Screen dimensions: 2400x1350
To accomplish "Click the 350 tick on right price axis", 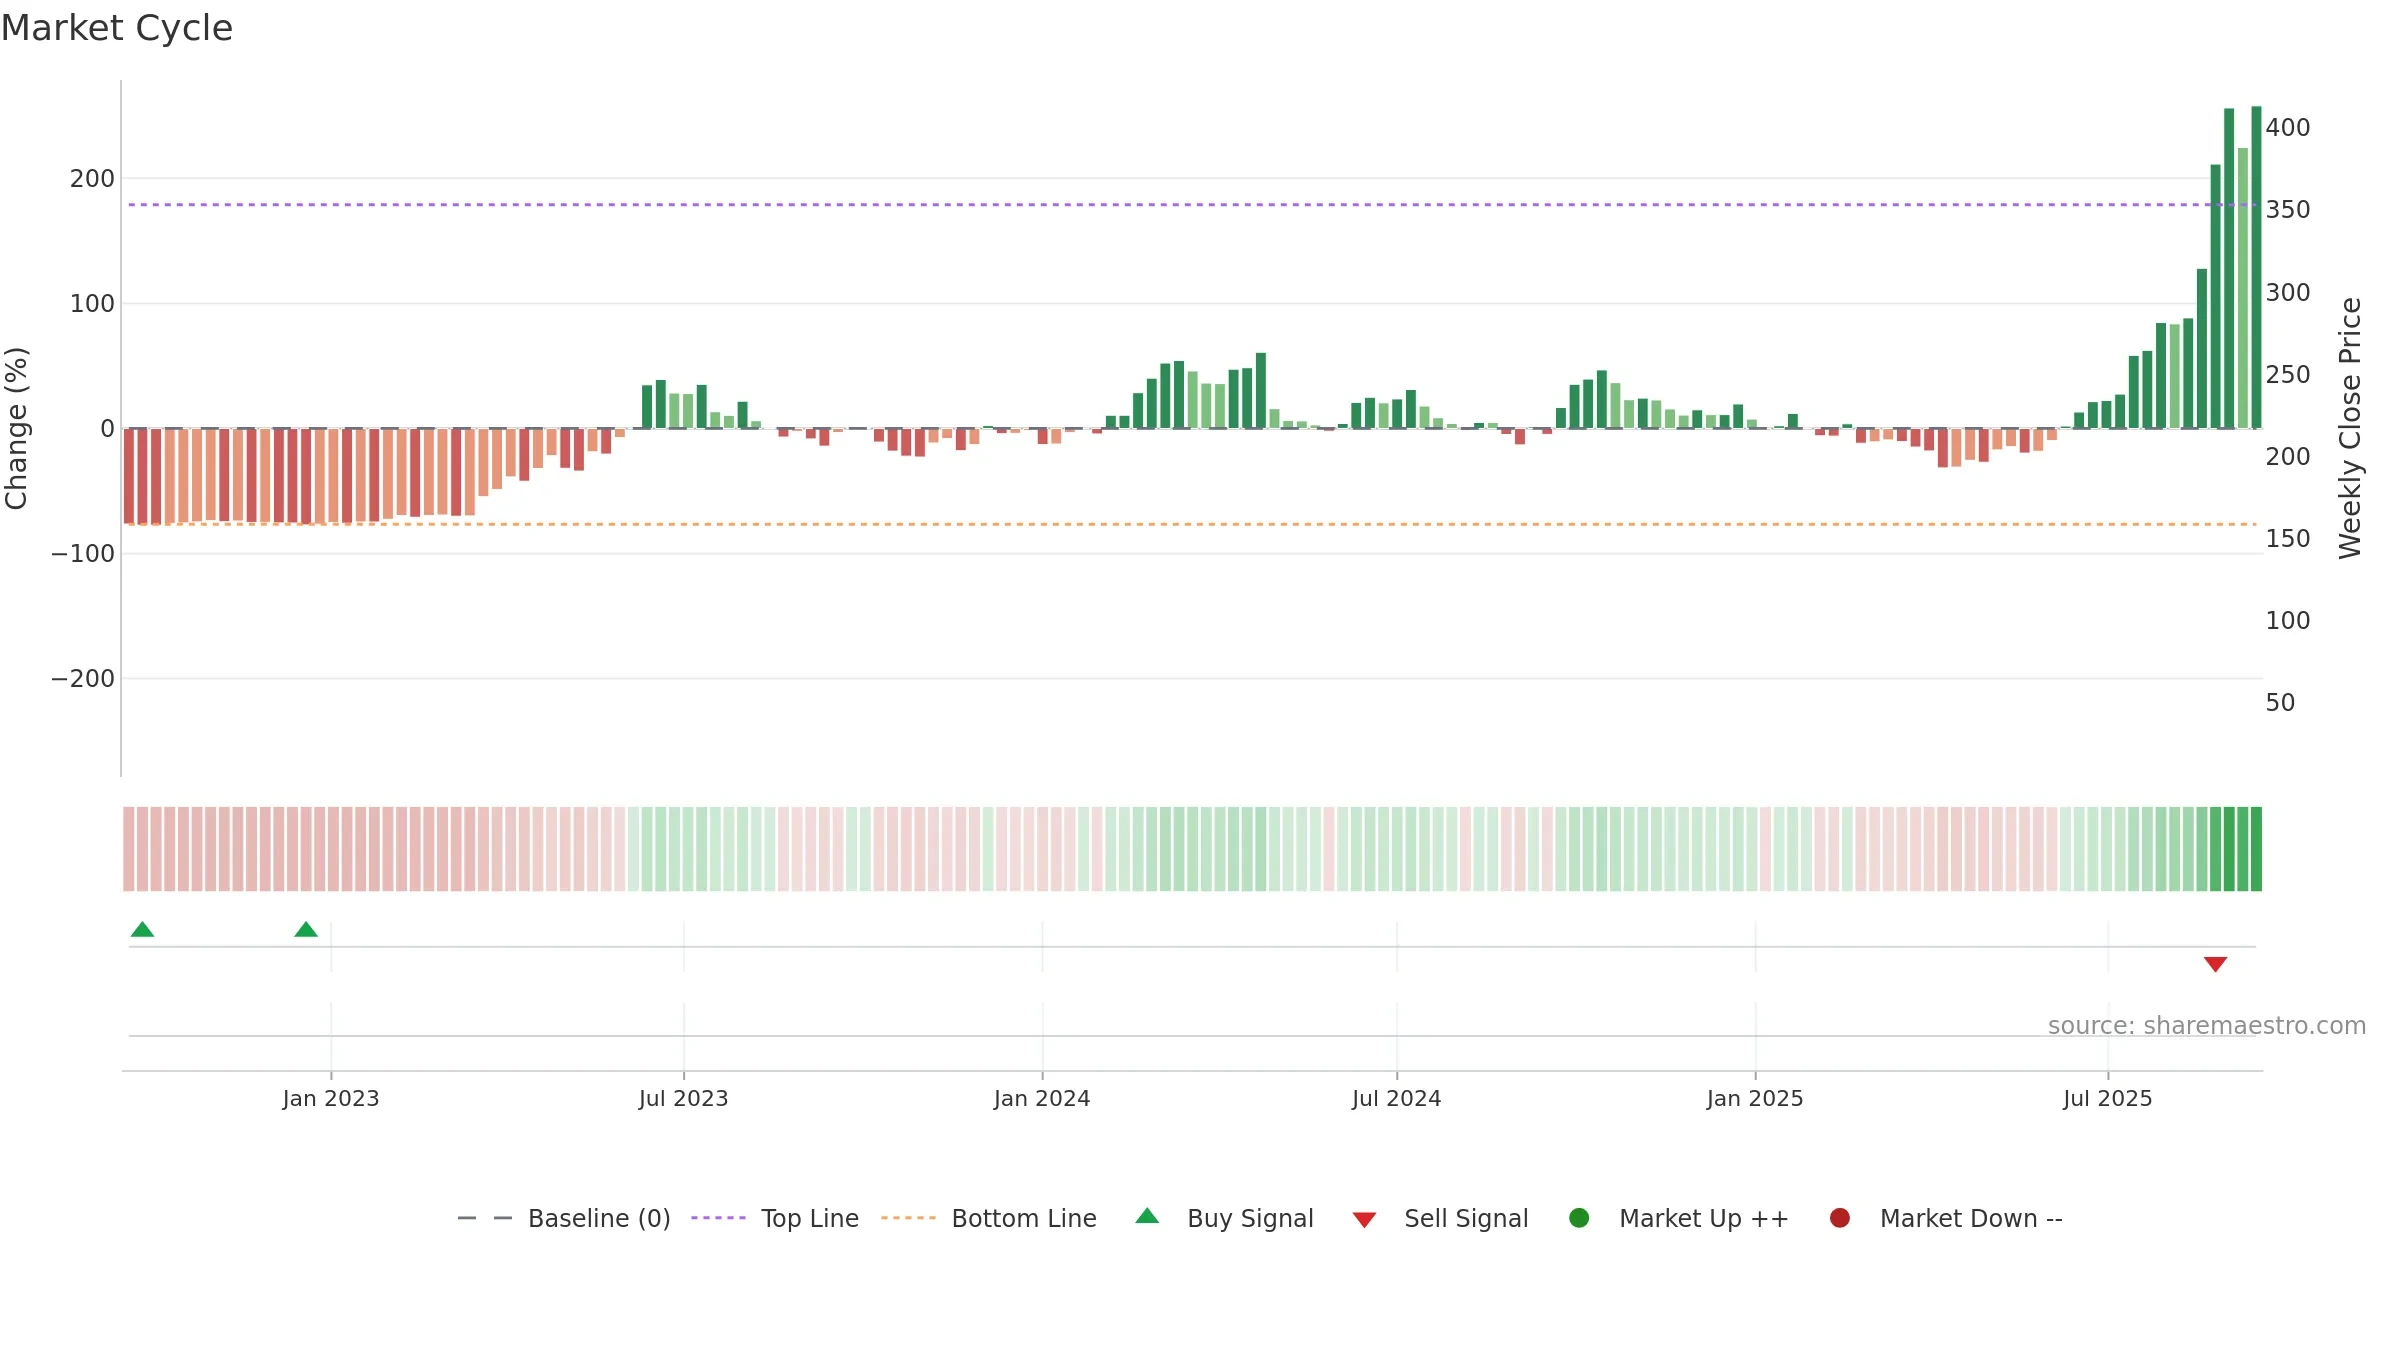I will pyautogui.click(x=2288, y=210).
